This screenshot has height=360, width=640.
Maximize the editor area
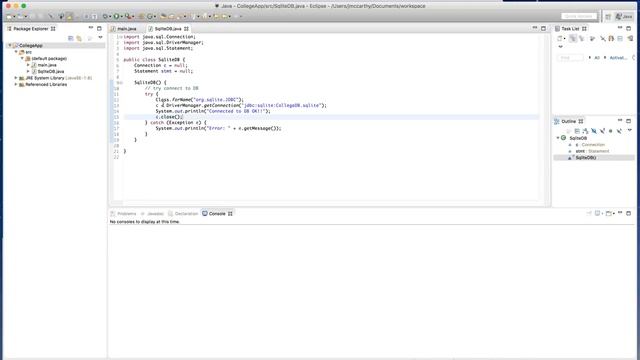[x=543, y=29]
